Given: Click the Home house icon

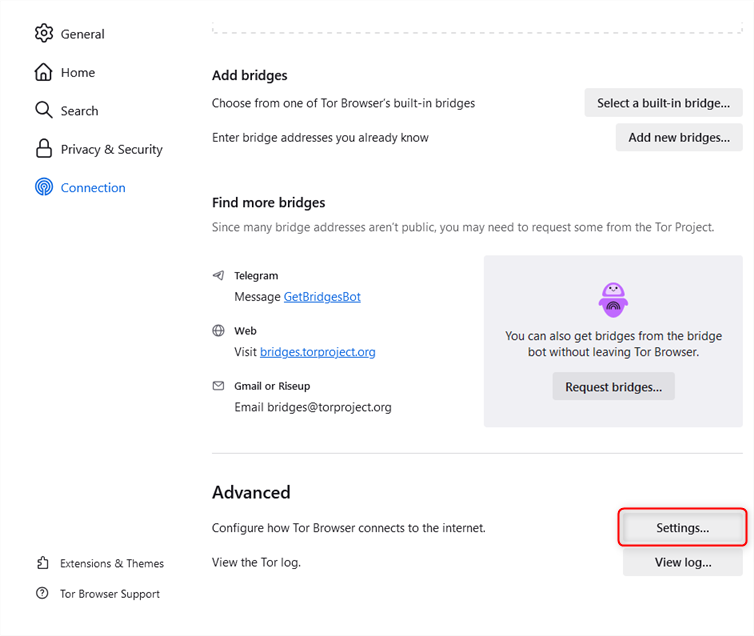Looking at the screenshot, I should tap(43, 72).
